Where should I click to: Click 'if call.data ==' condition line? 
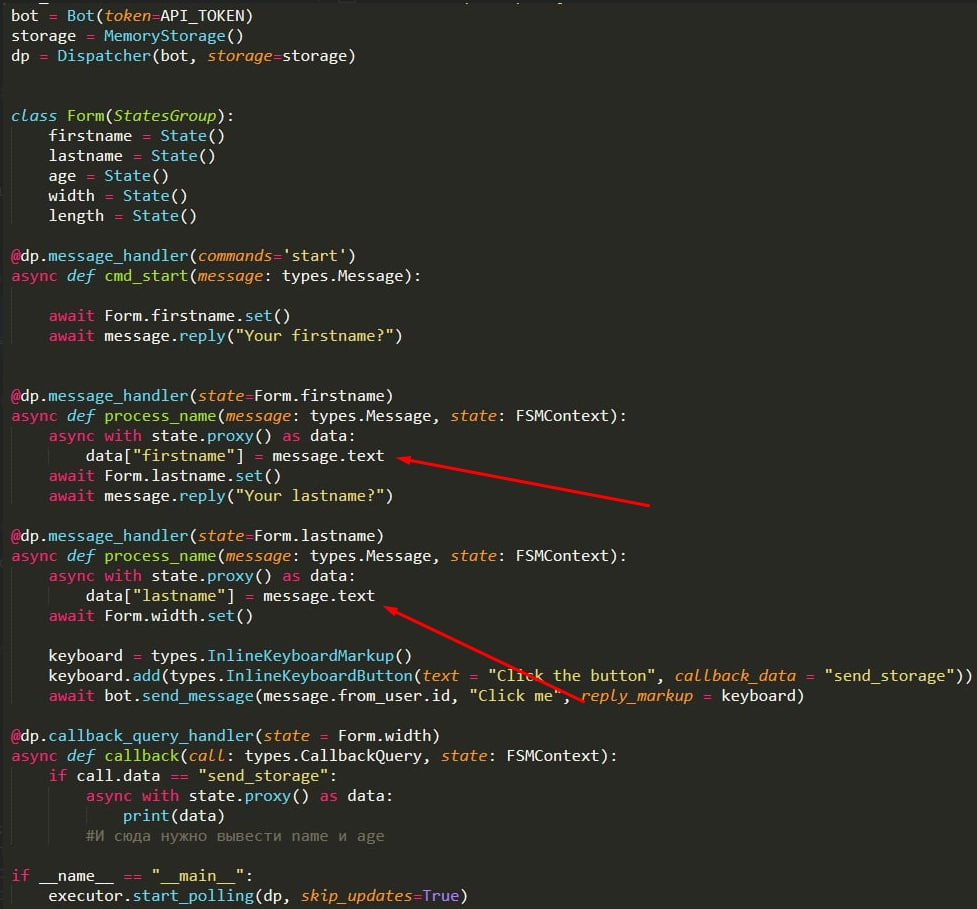point(193,776)
